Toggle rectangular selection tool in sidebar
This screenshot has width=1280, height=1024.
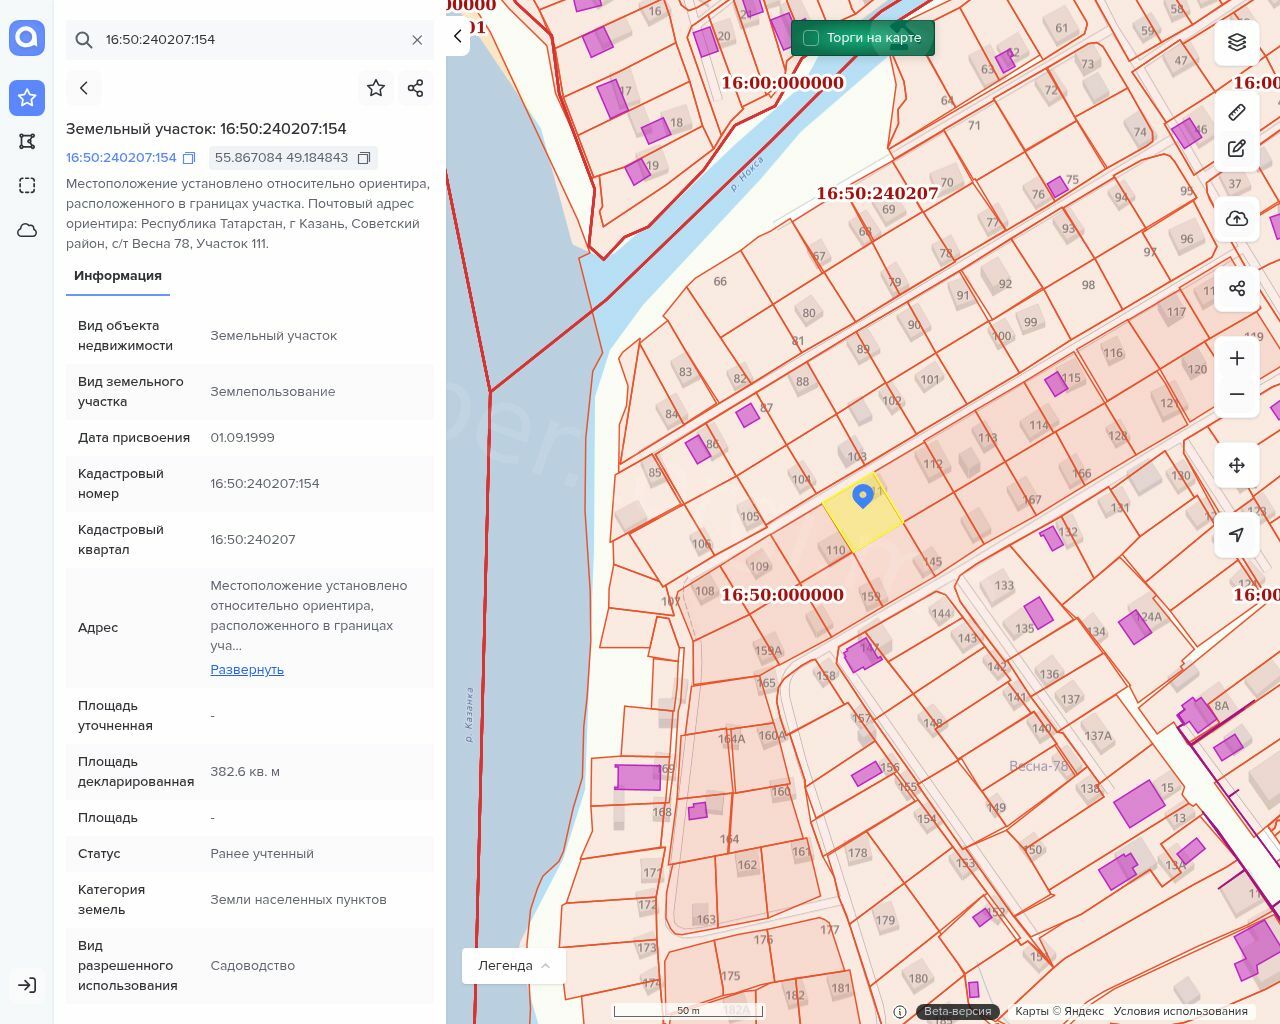[x=27, y=186]
